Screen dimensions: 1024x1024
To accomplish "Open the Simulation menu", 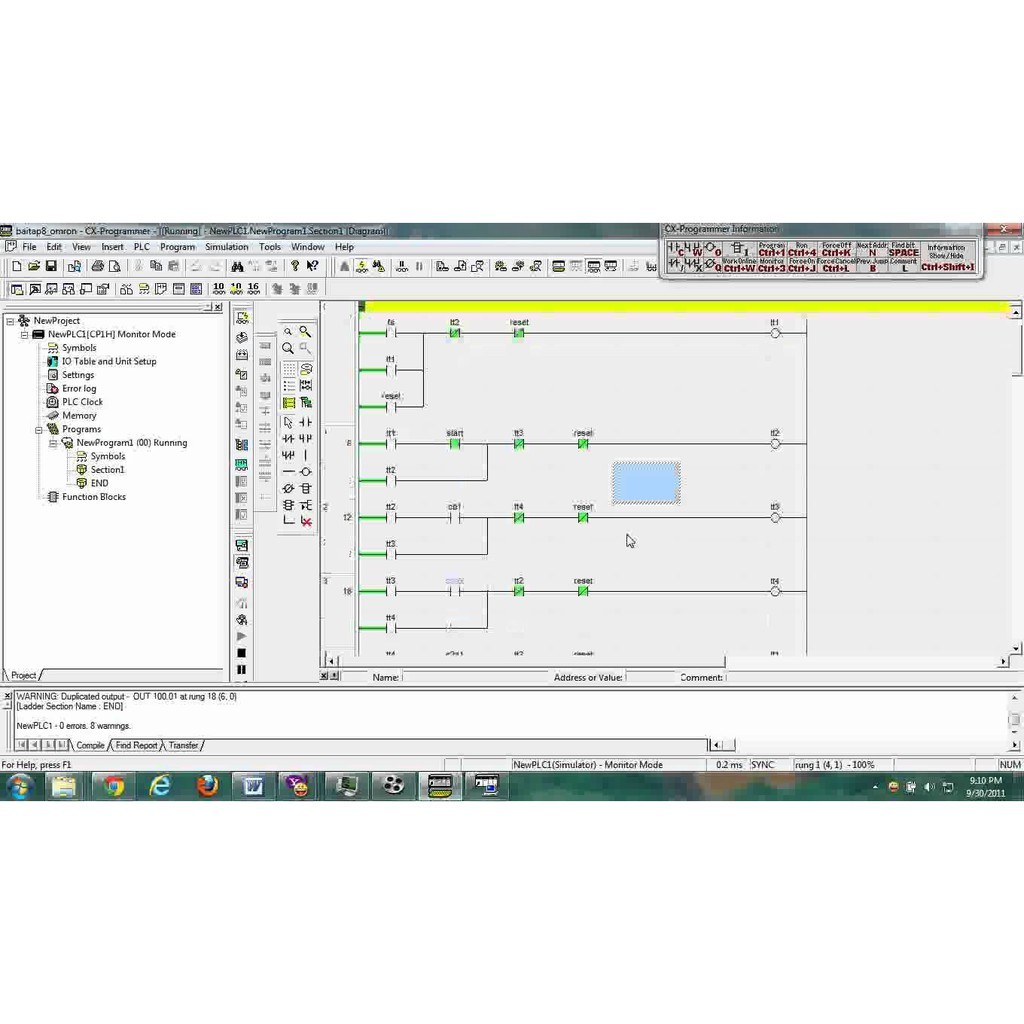I will 227,247.
